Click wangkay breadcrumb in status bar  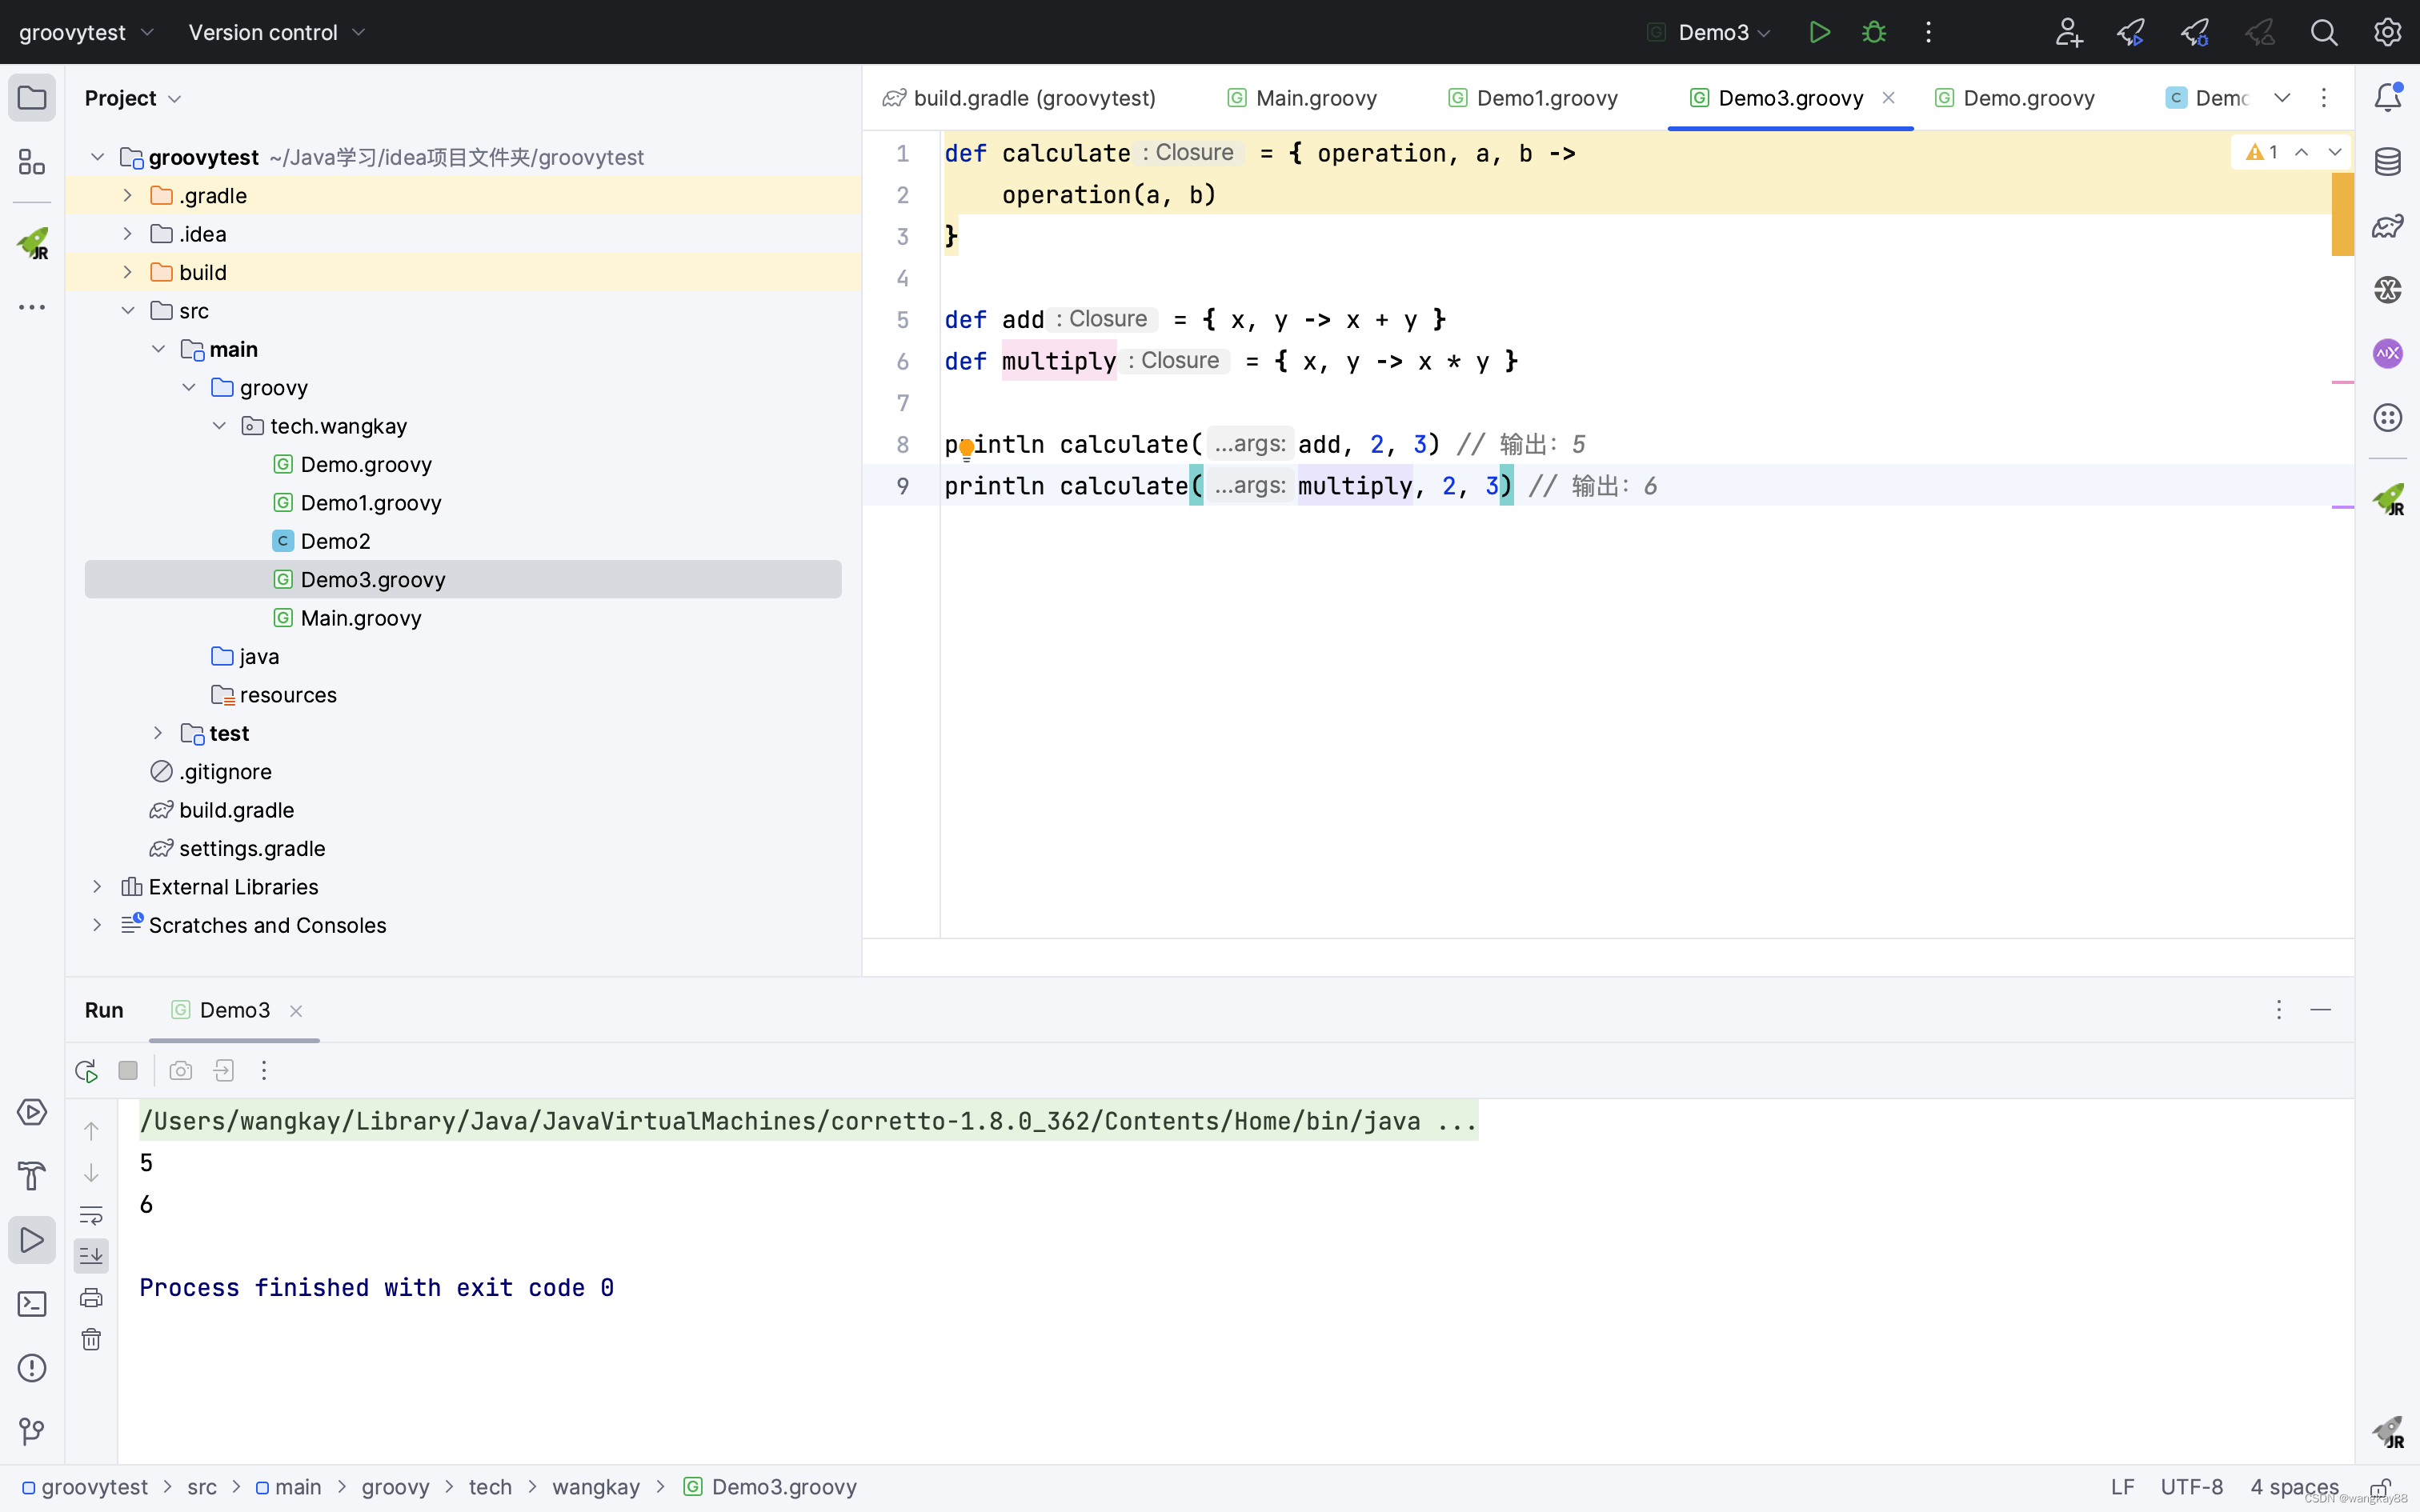[x=596, y=1487]
